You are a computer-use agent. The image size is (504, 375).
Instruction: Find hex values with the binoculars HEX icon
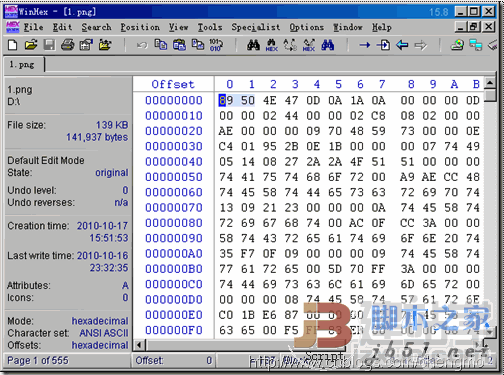[272, 45]
